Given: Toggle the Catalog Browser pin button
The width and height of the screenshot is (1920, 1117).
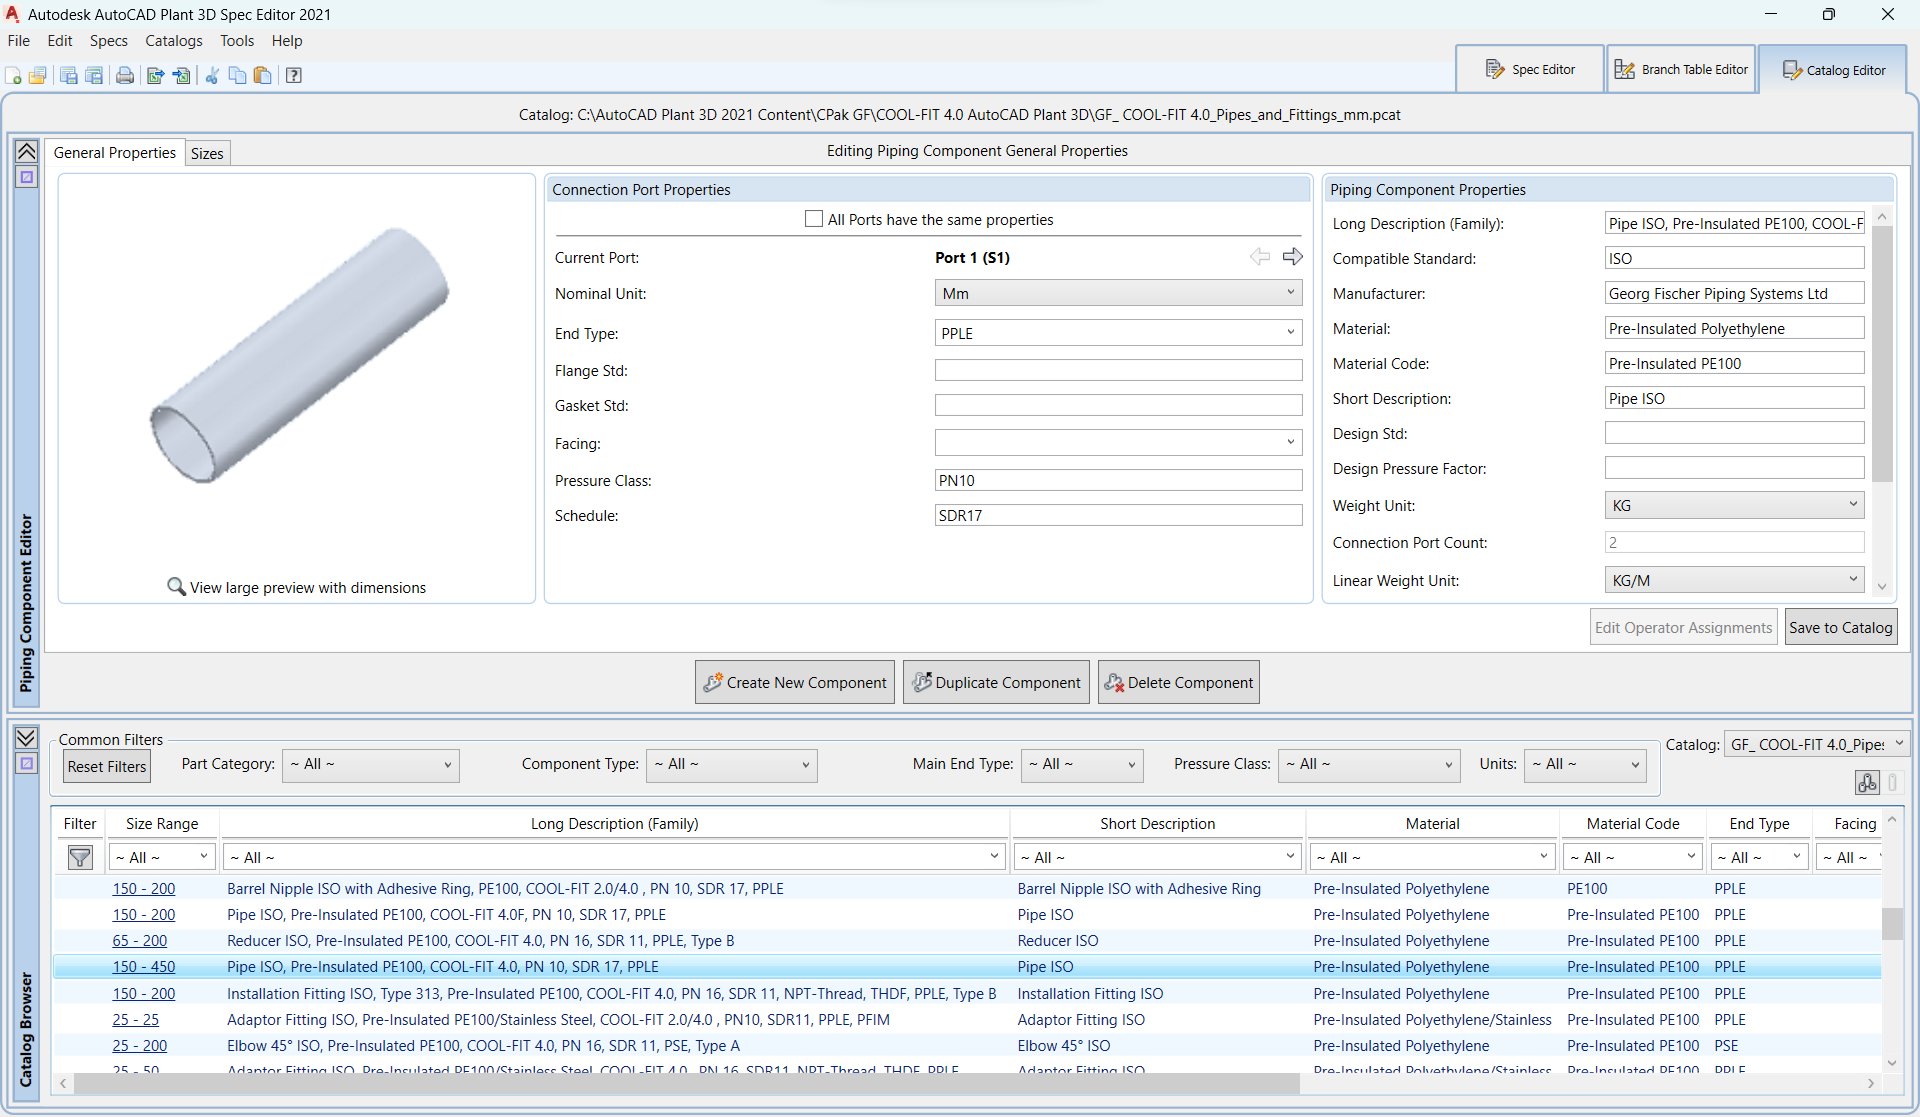Looking at the screenshot, I should click(x=27, y=764).
